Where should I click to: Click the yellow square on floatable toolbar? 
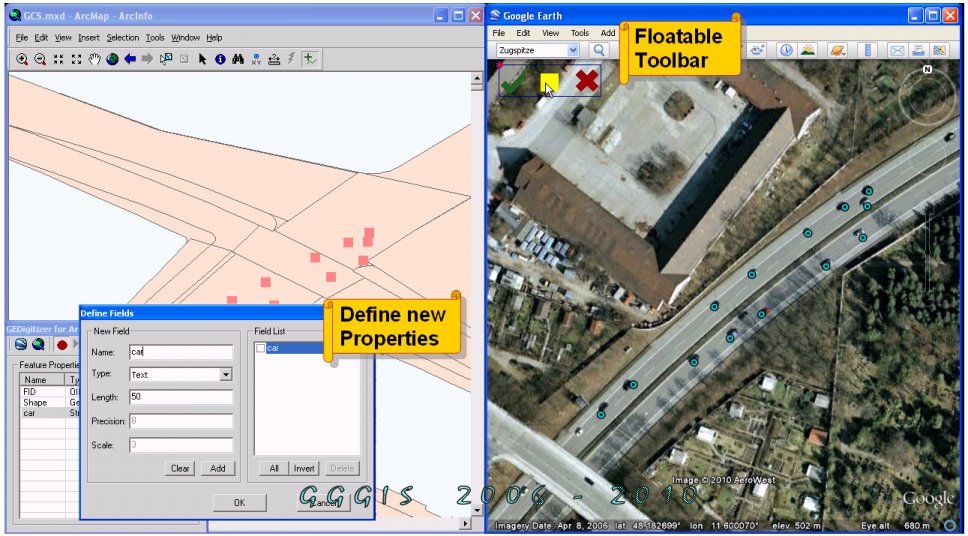[549, 82]
